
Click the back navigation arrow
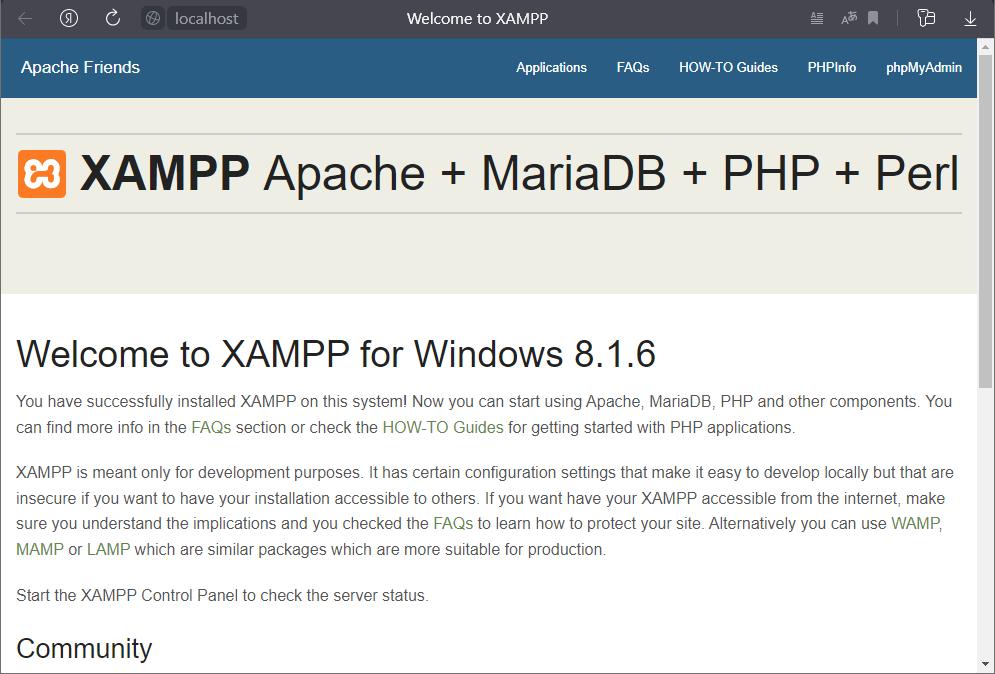click(x=24, y=18)
